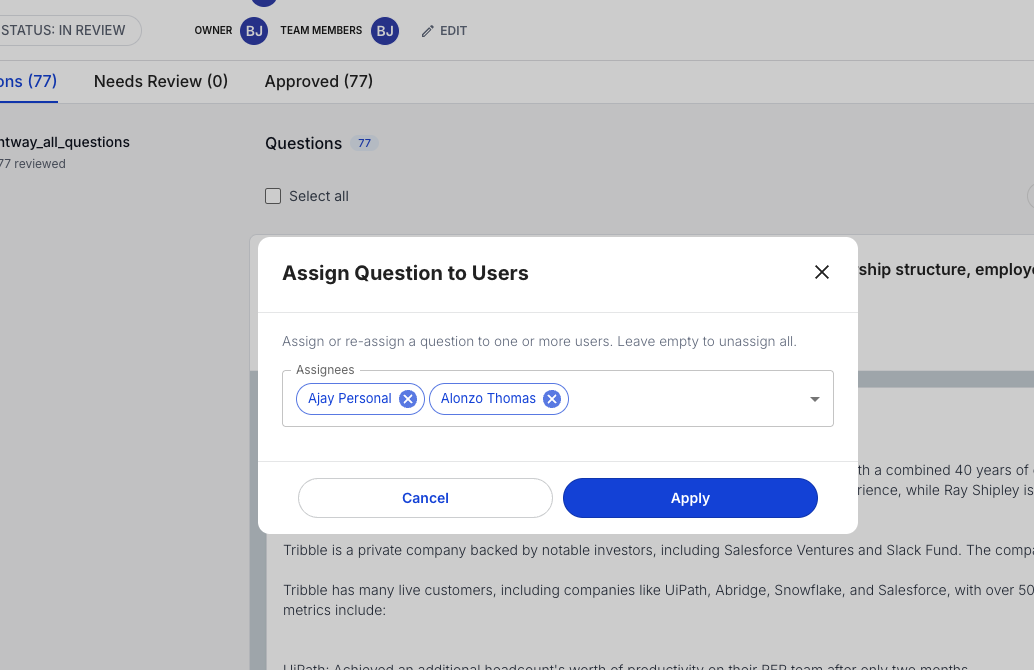The height and width of the screenshot is (670, 1034).
Task: Click the Edit pencil icon
Action: (444, 30)
